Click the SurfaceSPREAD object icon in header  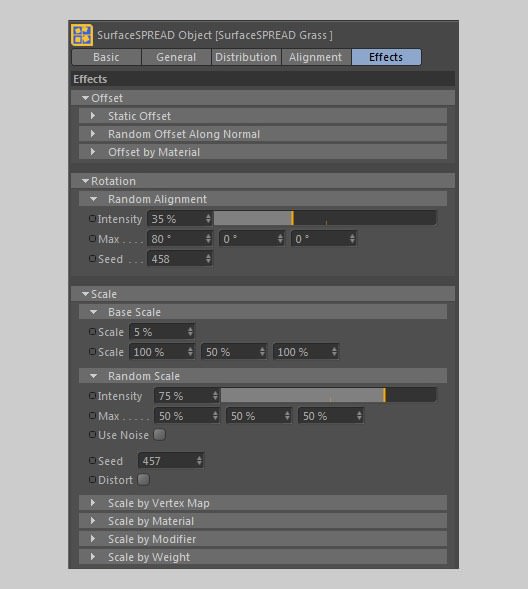point(82,35)
